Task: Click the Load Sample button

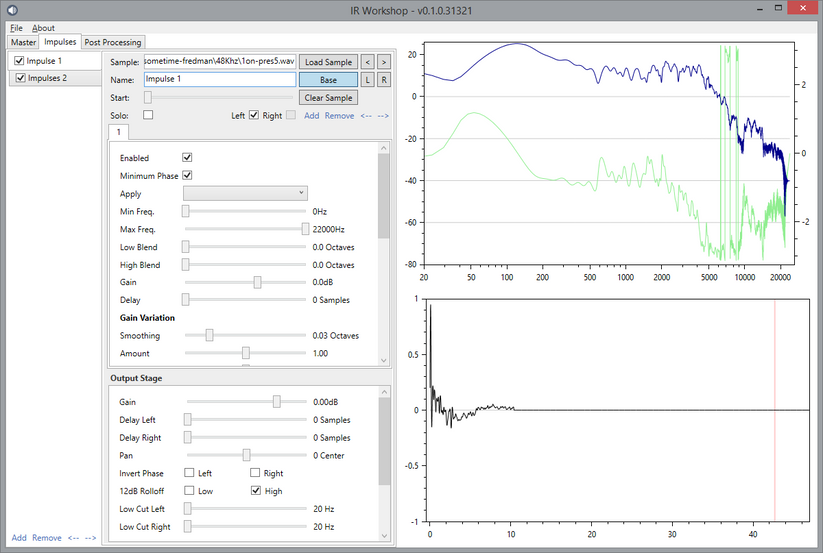Action: pyautogui.click(x=329, y=62)
